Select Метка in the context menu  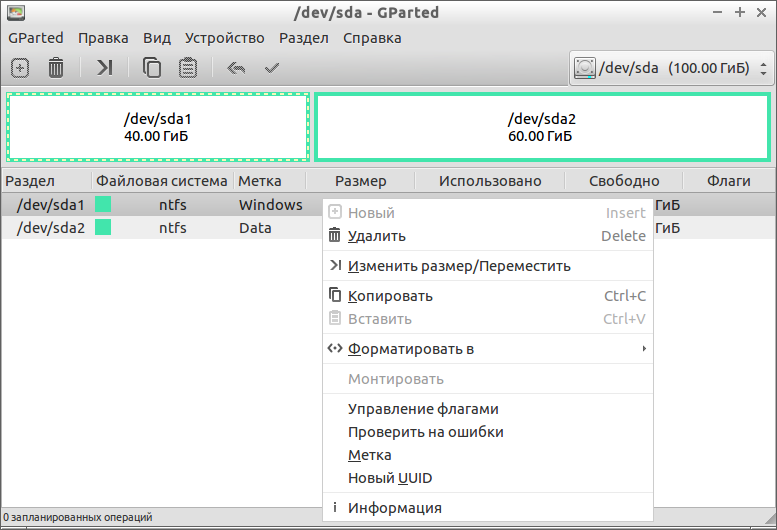point(488,455)
